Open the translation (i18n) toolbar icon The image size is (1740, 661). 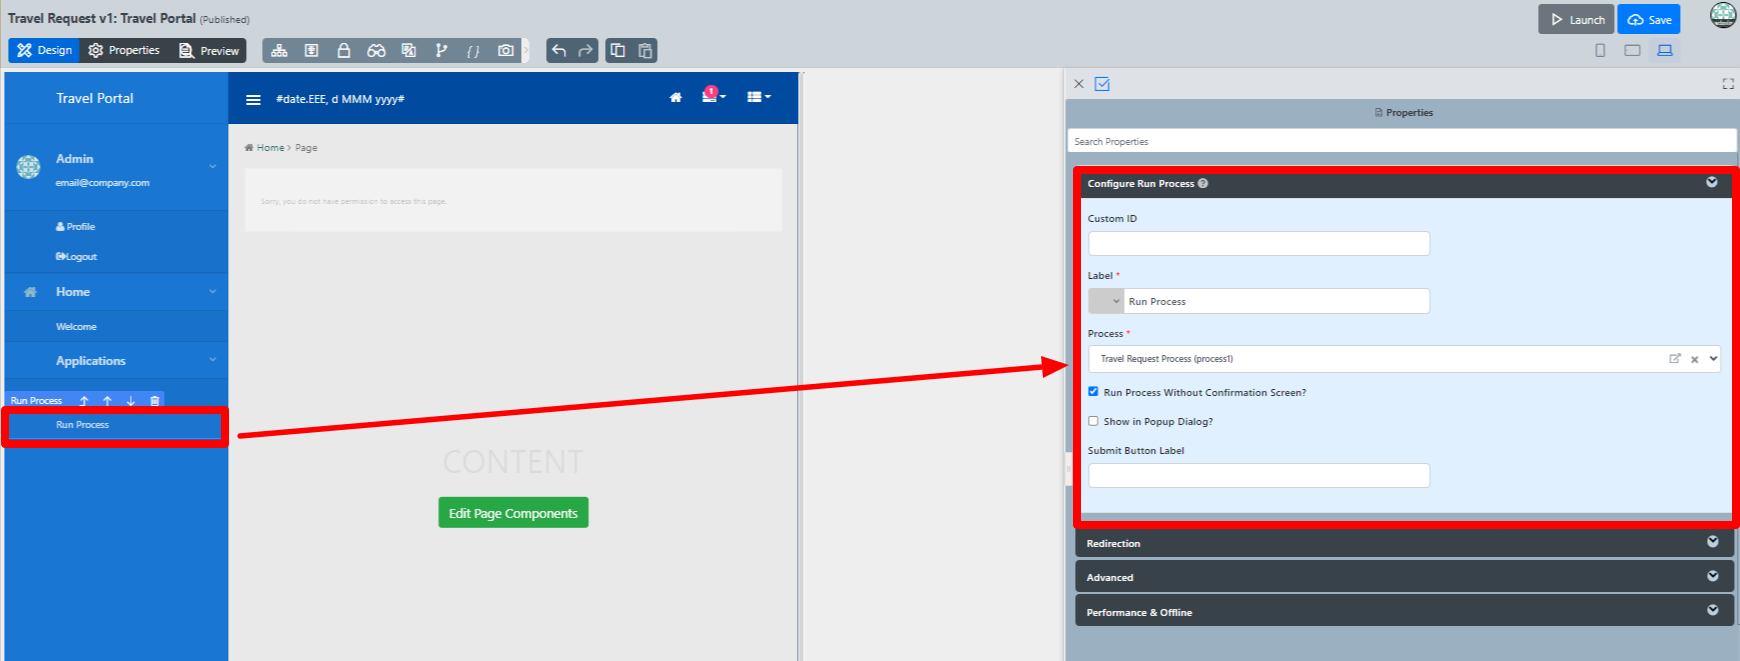coord(408,50)
